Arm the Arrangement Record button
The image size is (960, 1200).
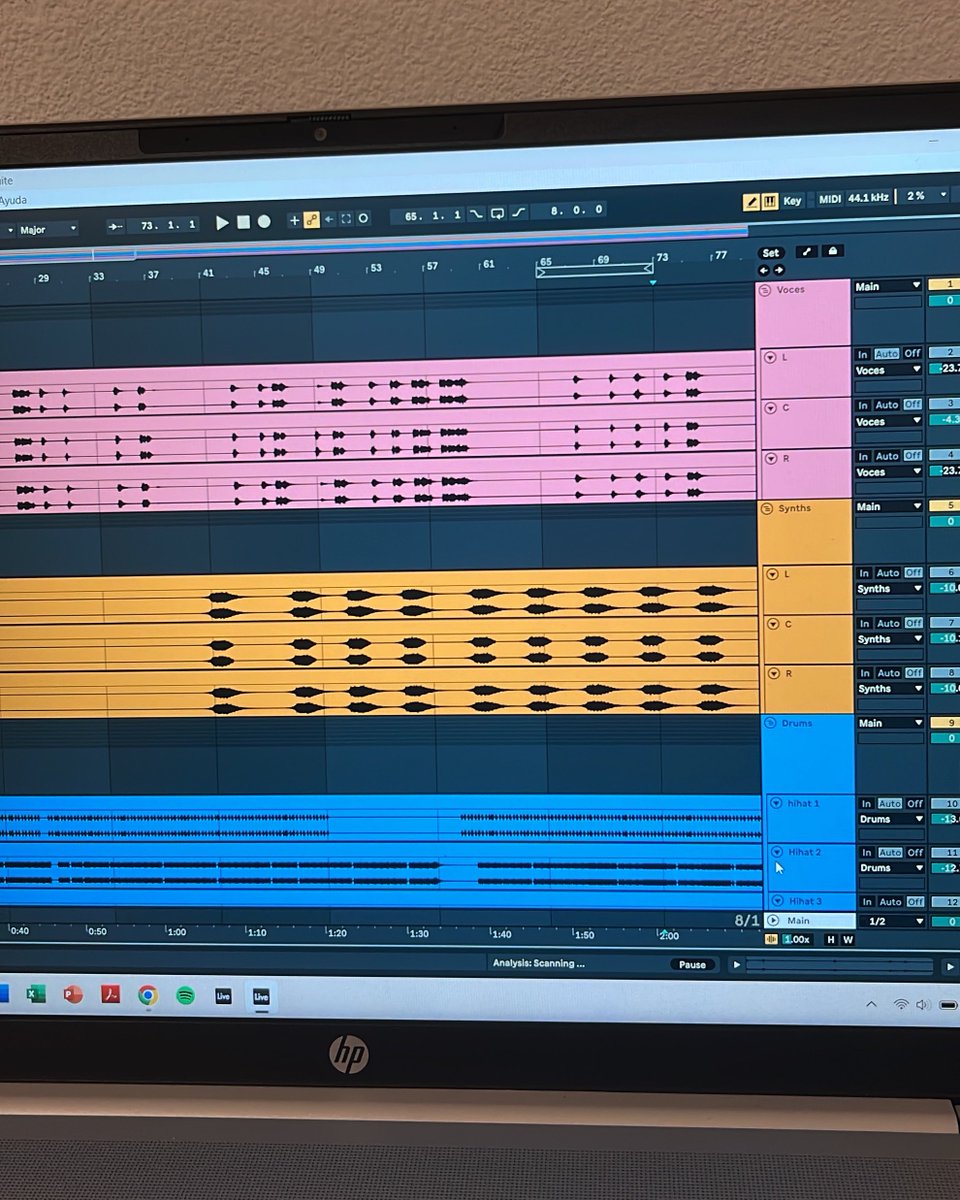[264, 221]
